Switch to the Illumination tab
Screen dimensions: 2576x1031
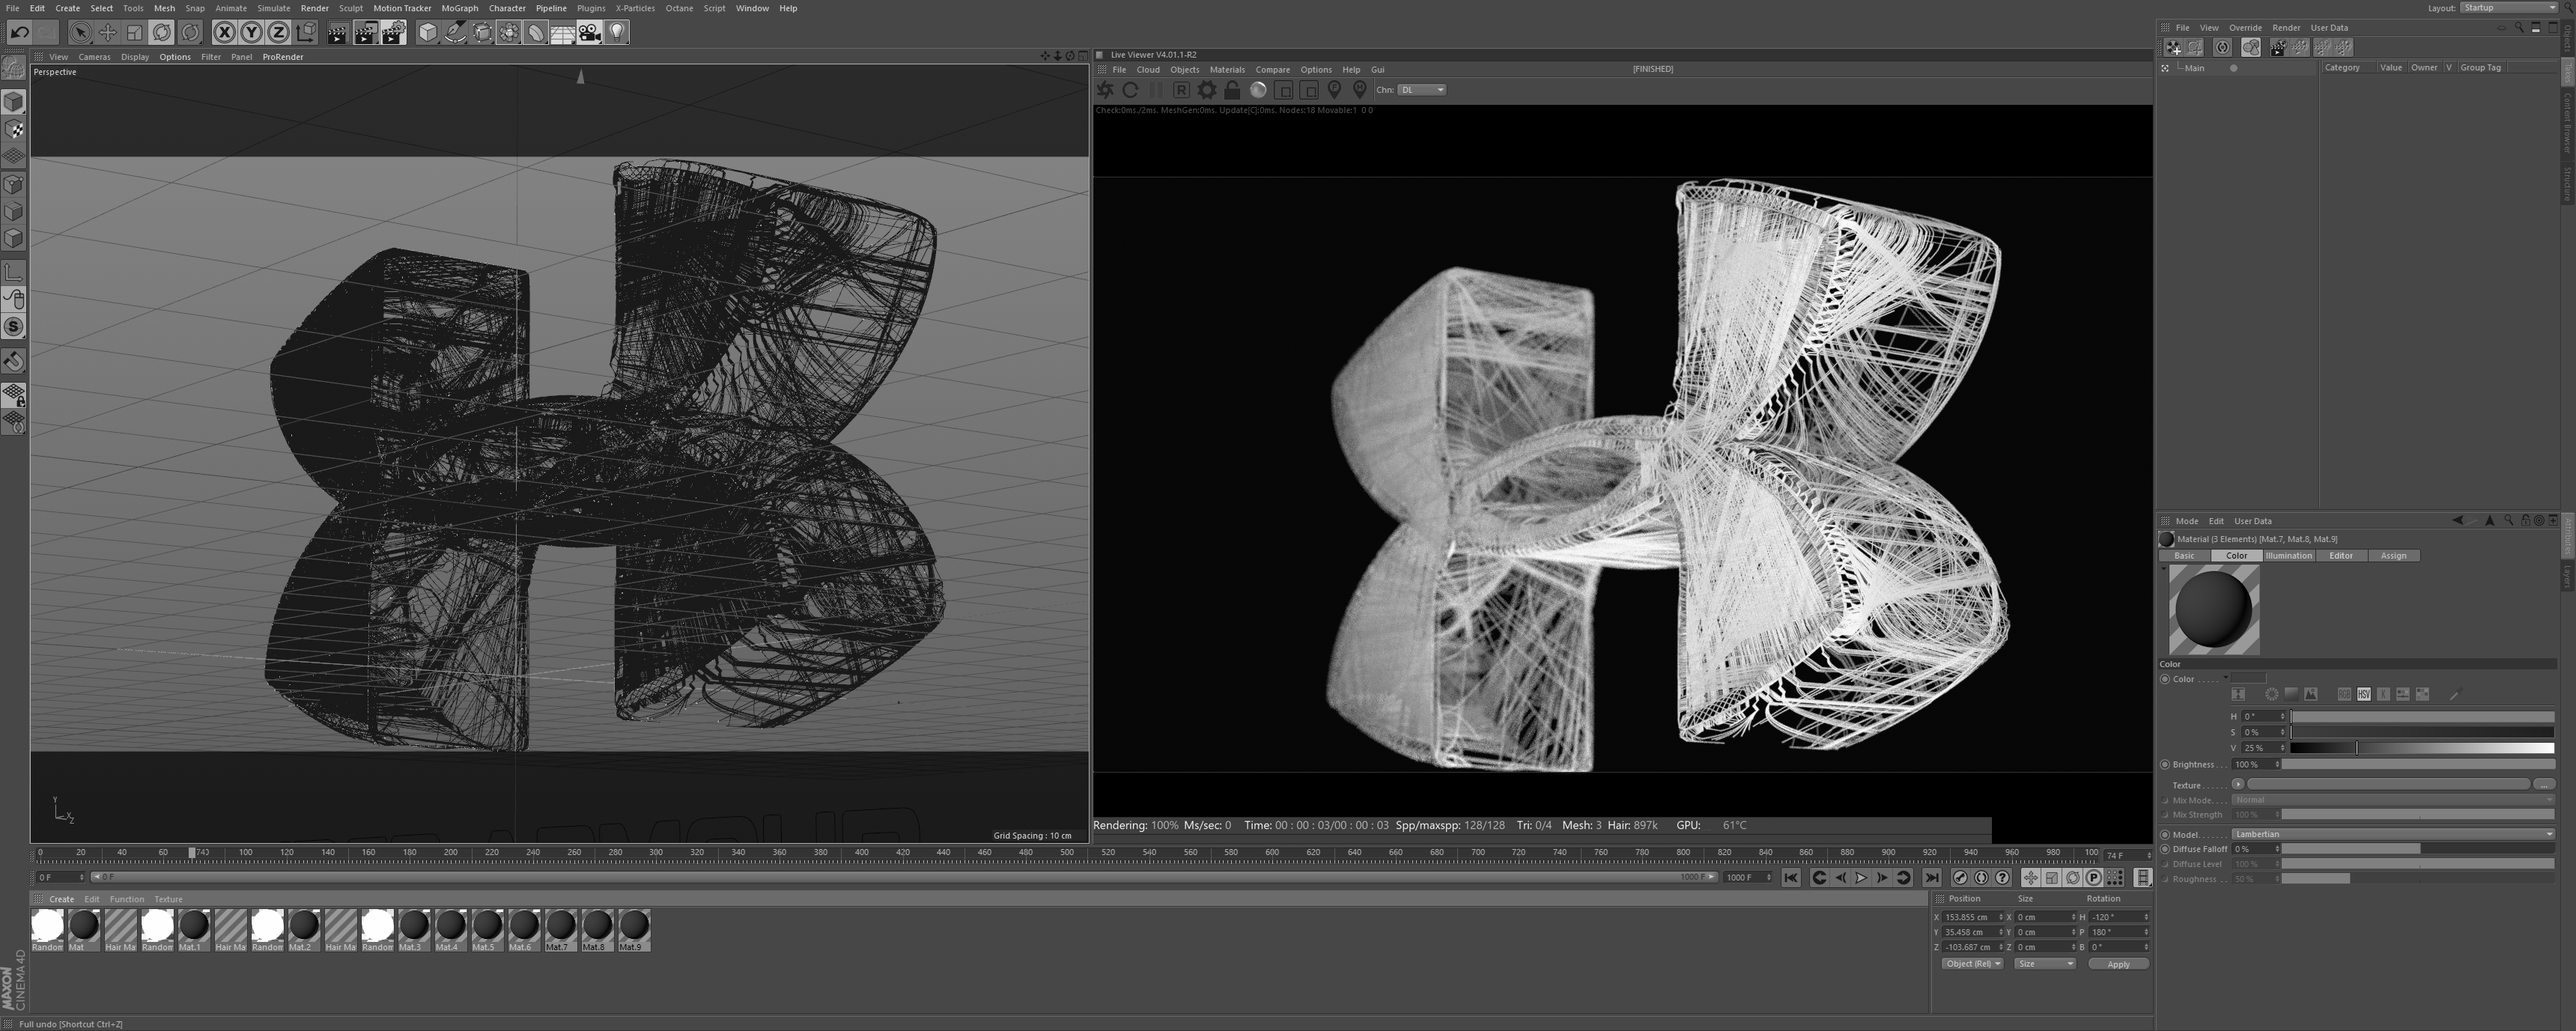point(2288,556)
